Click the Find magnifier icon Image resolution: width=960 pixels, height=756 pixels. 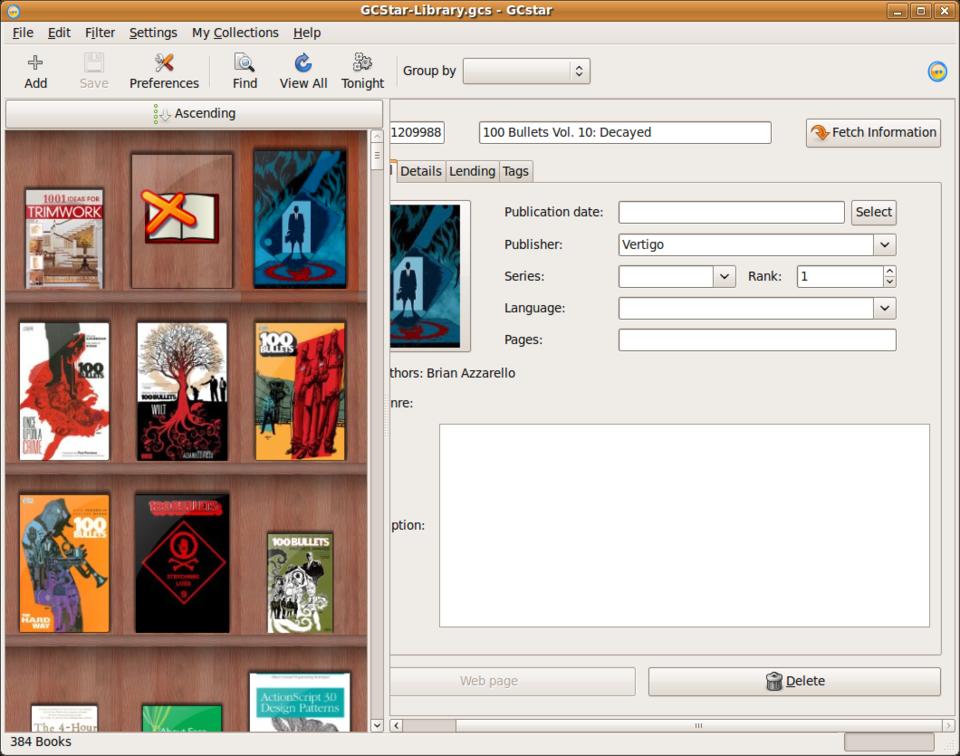(x=245, y=64)
